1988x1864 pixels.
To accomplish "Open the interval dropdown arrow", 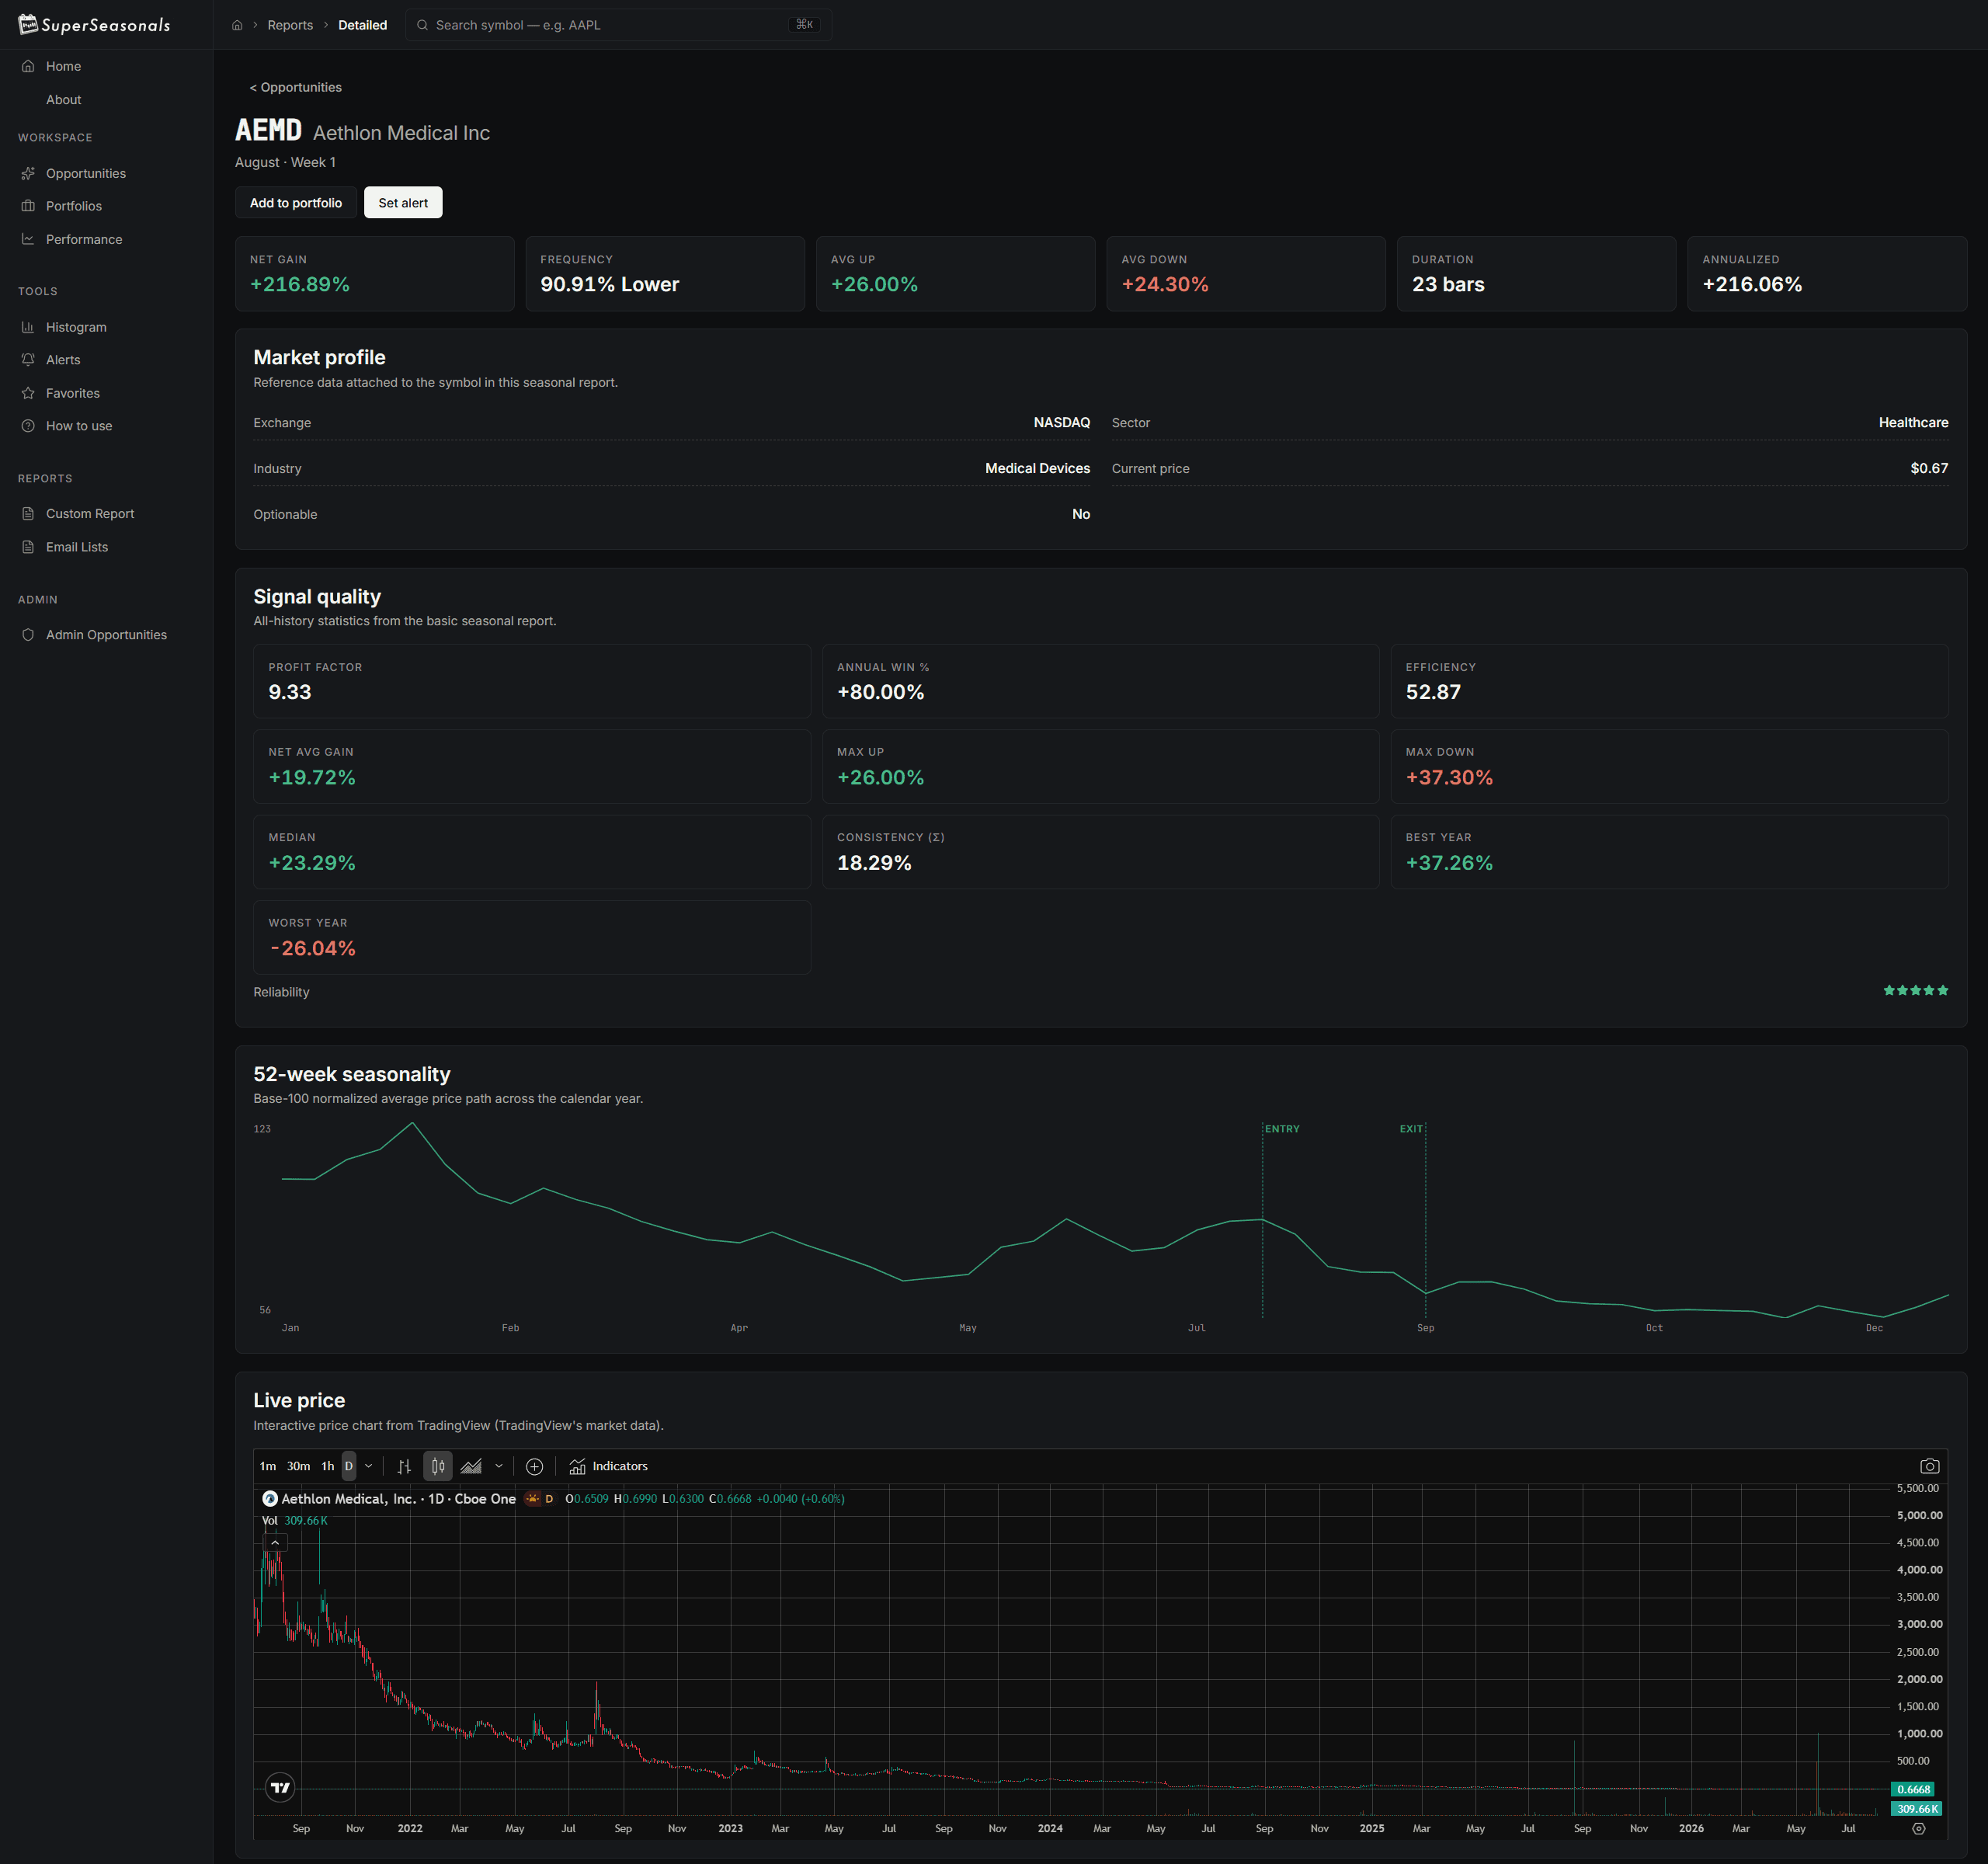I will (x=368, y=1467).
